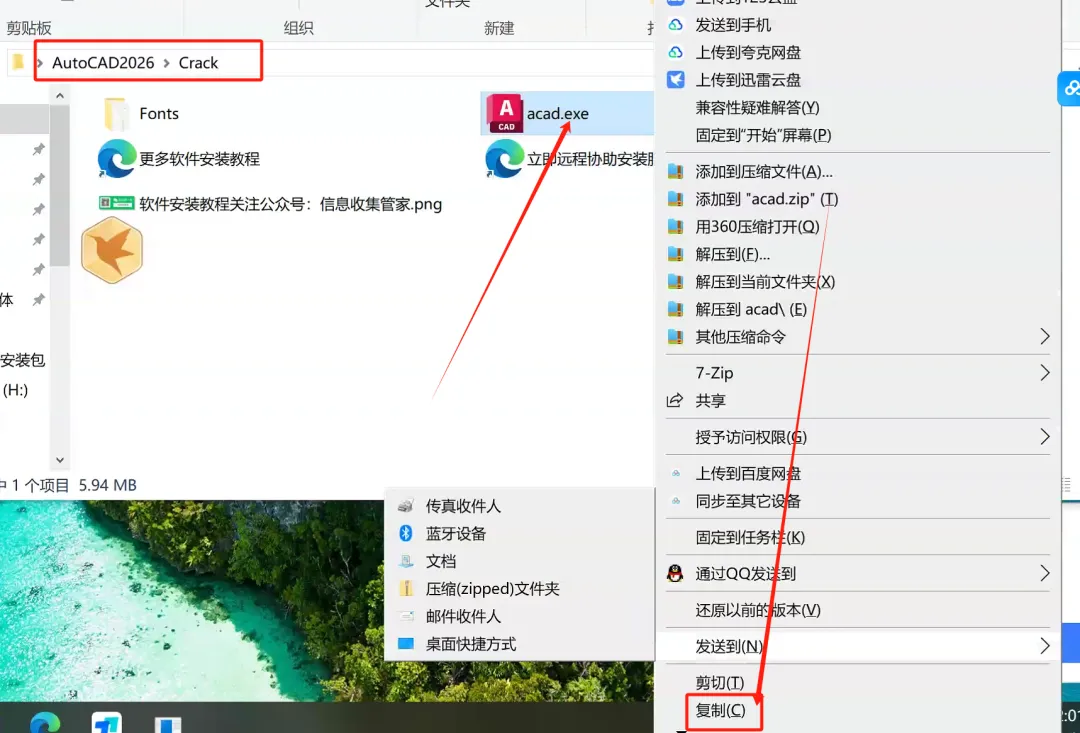Expand the 7-Zip submenu arrow

coord(1045,373)
